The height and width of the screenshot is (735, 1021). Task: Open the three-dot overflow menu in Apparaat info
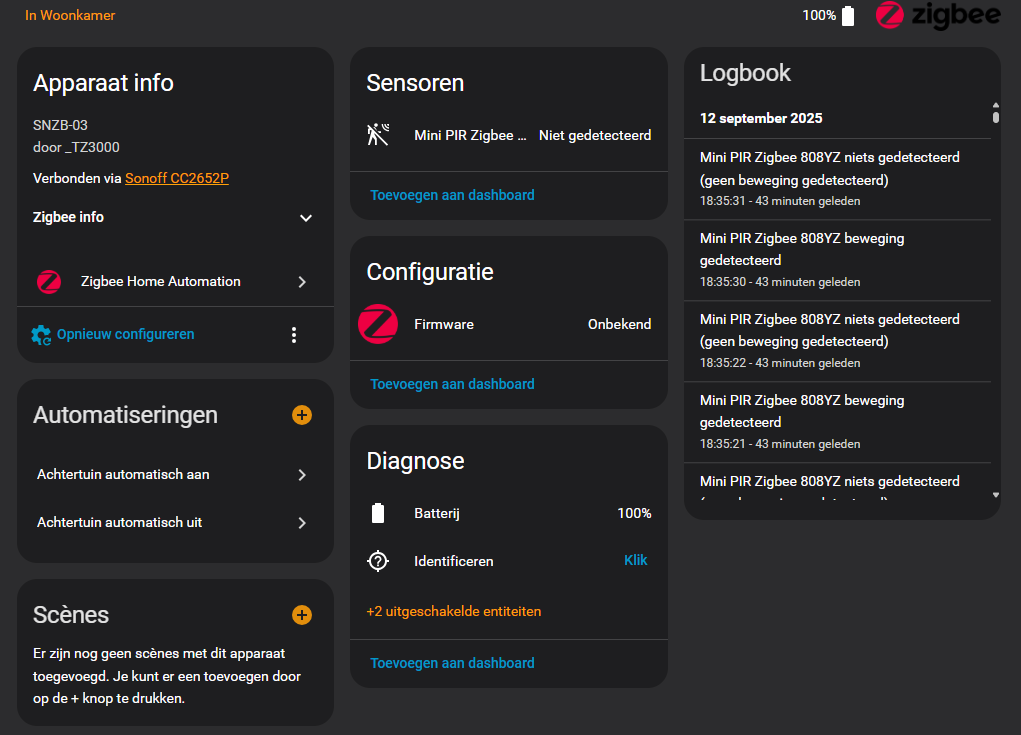click(294, 335)
